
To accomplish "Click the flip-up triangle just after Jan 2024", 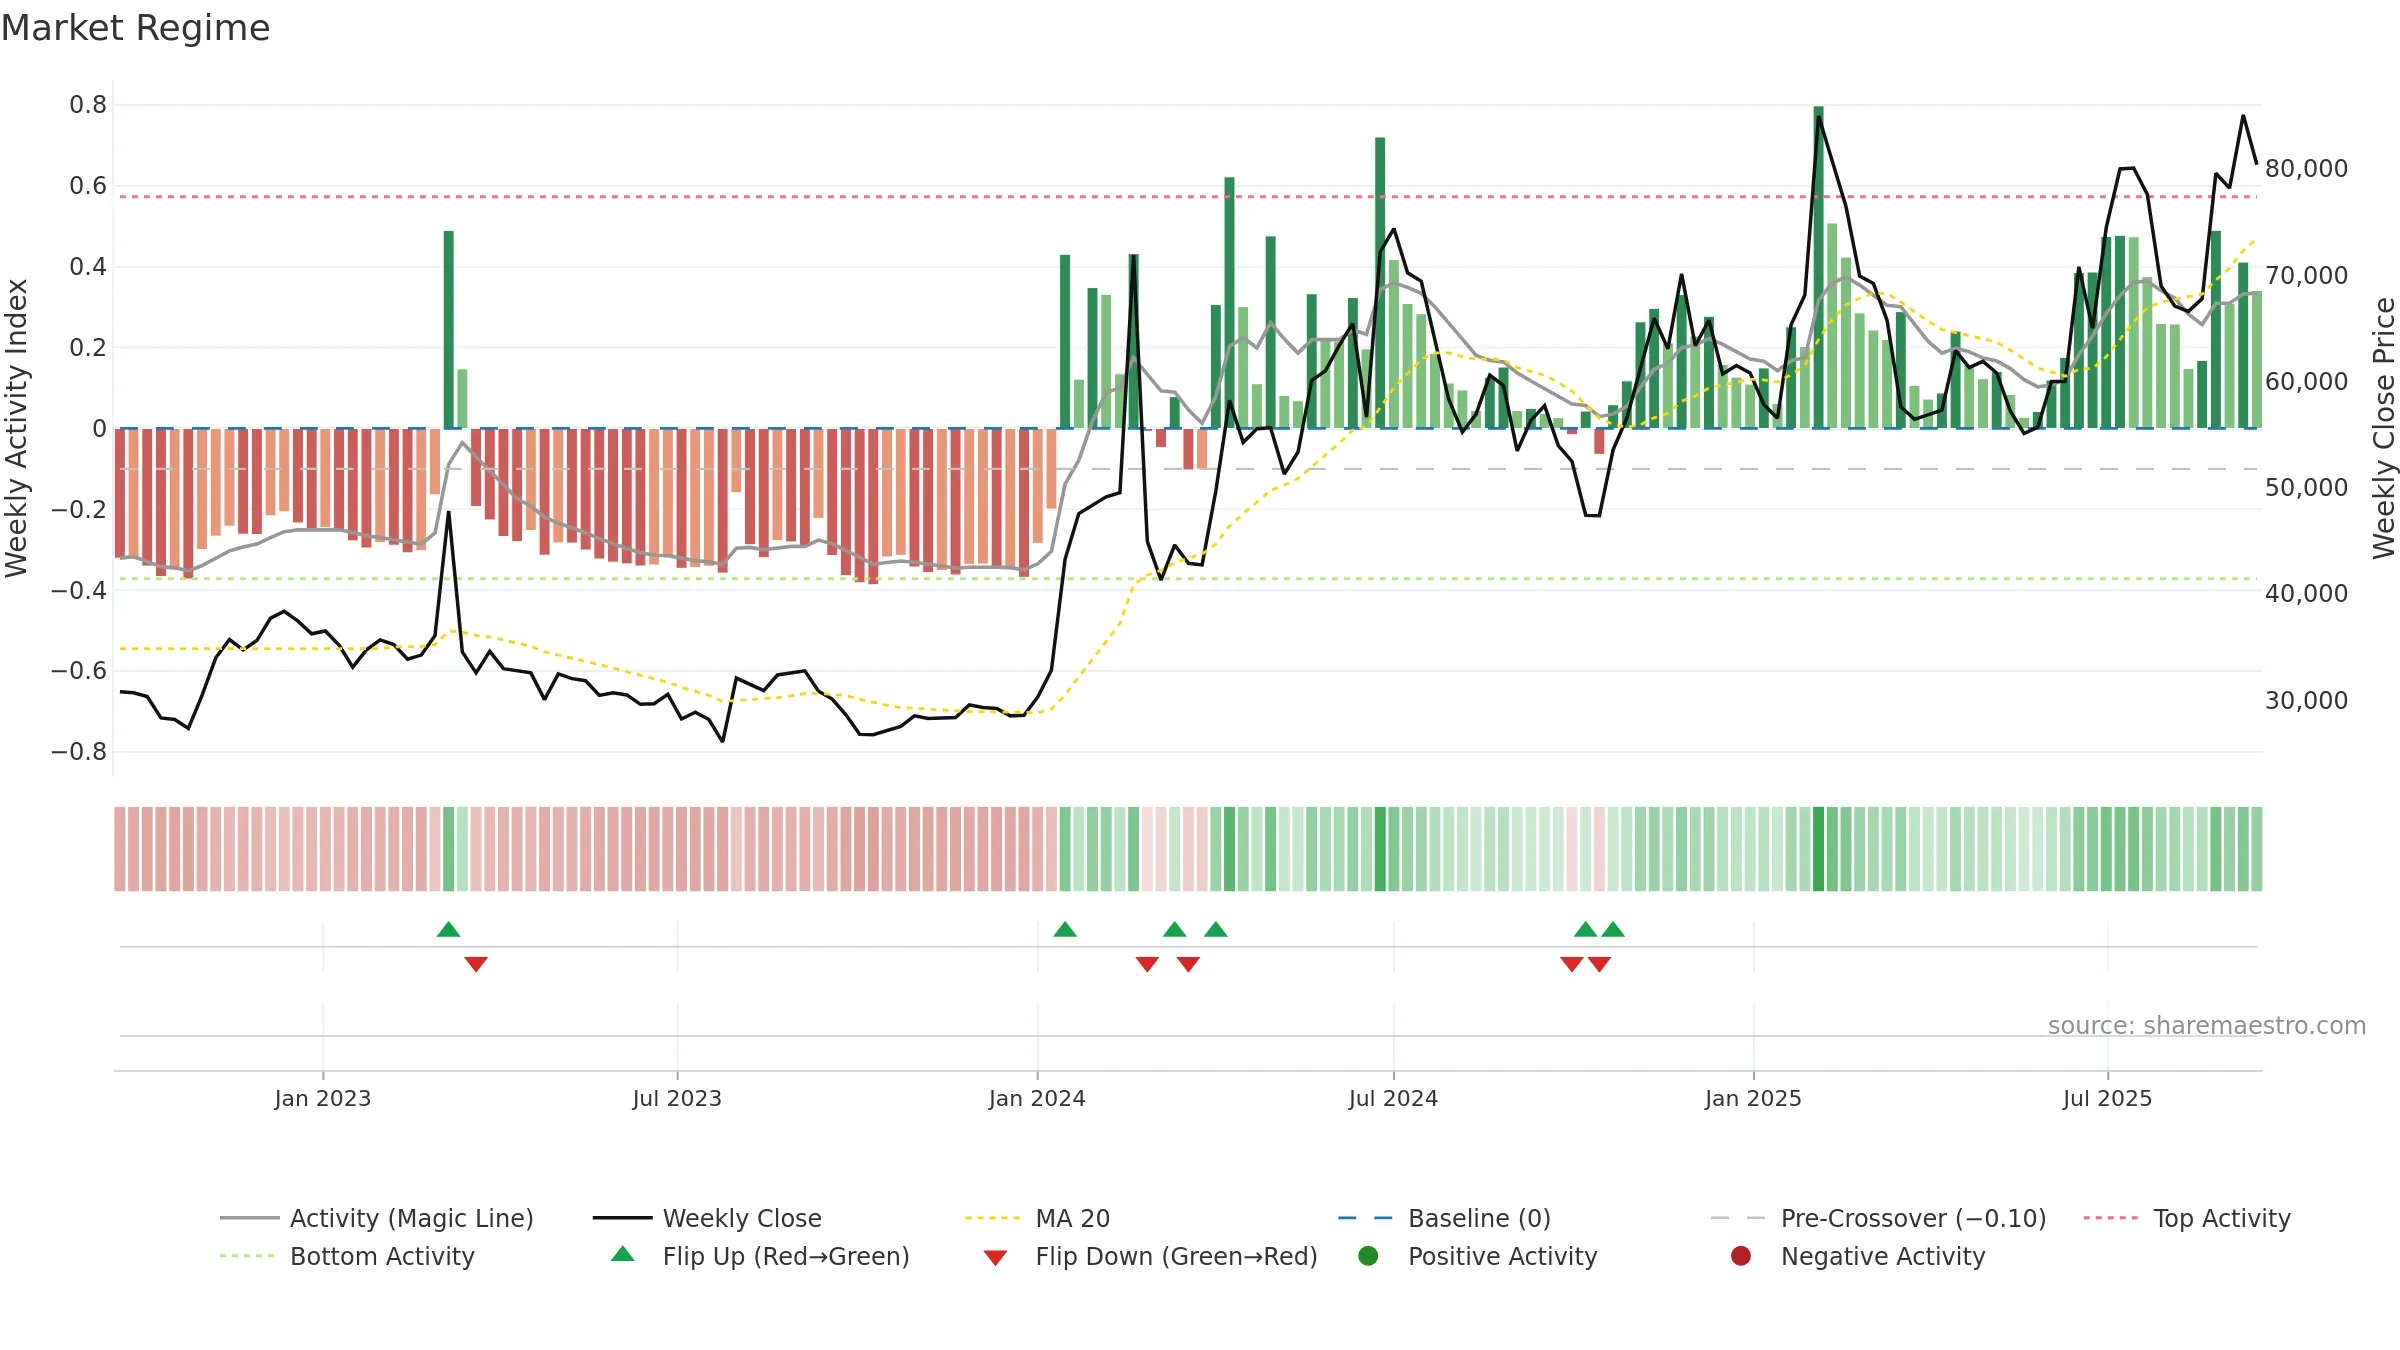I will (x=1065, y=929).
